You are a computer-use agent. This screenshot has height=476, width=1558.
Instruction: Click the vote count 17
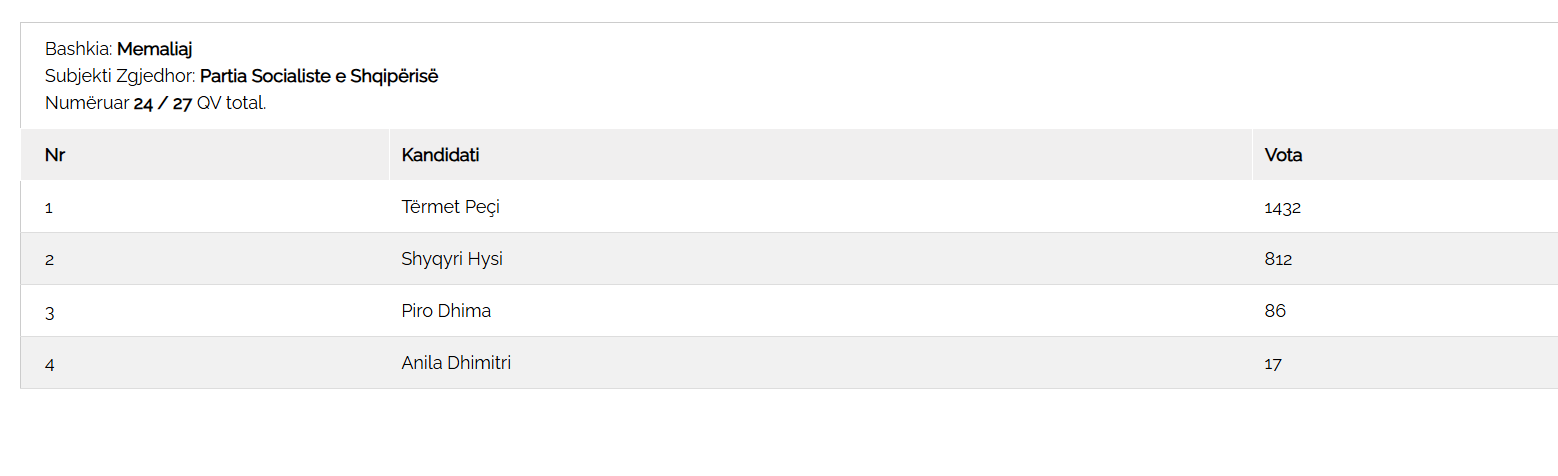point(1273,364)
